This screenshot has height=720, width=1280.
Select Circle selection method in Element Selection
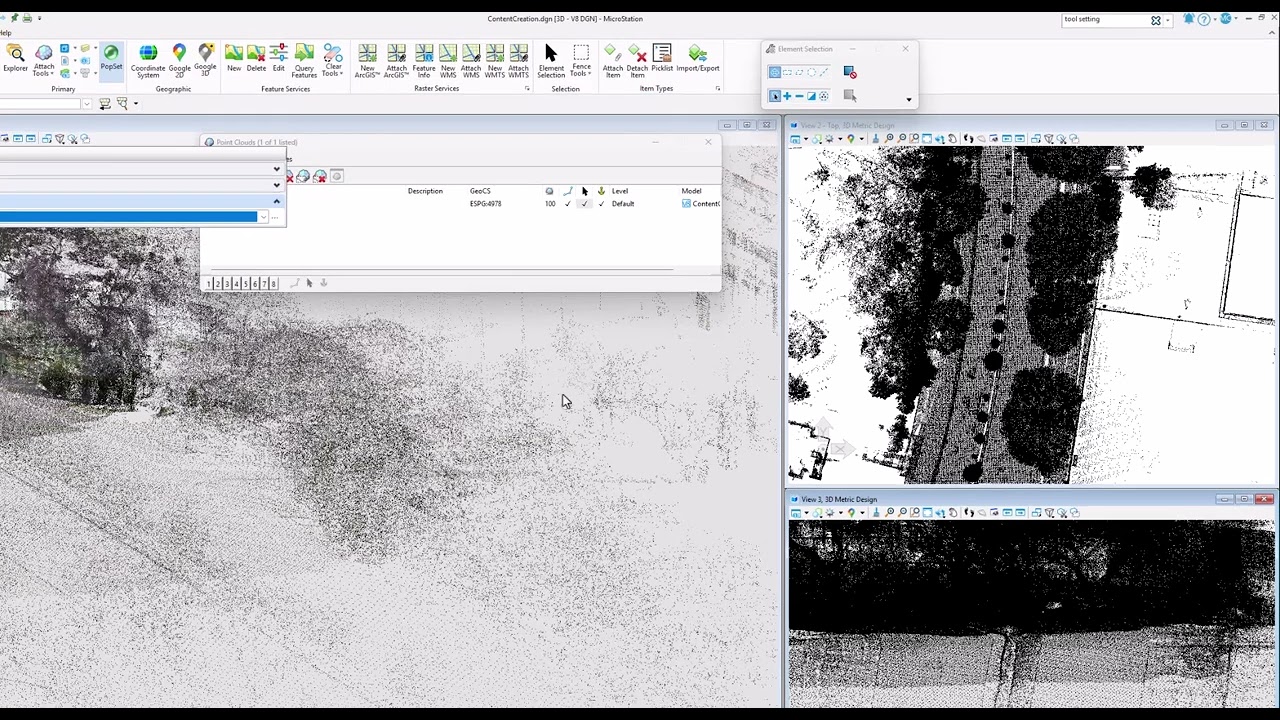tap(811, 72)
